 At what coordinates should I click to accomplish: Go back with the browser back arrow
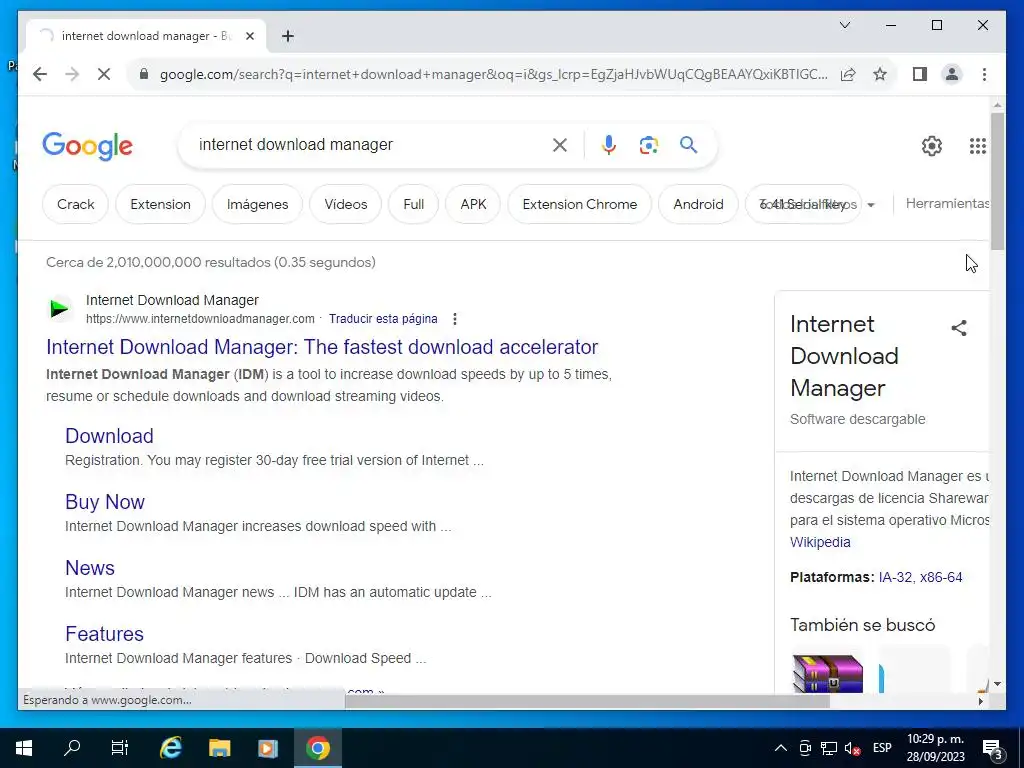40,74
